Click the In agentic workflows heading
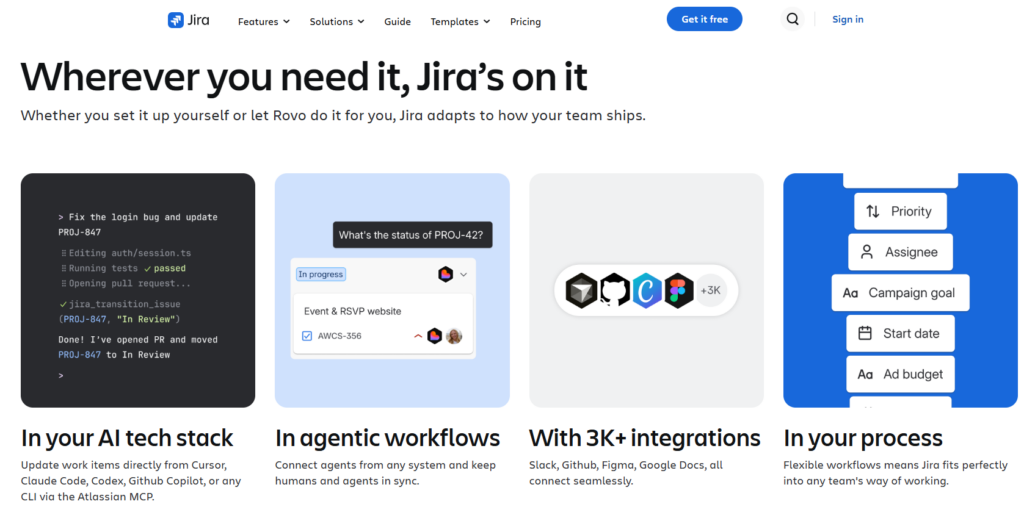The image size is (1024, 515). pos(388,438)
